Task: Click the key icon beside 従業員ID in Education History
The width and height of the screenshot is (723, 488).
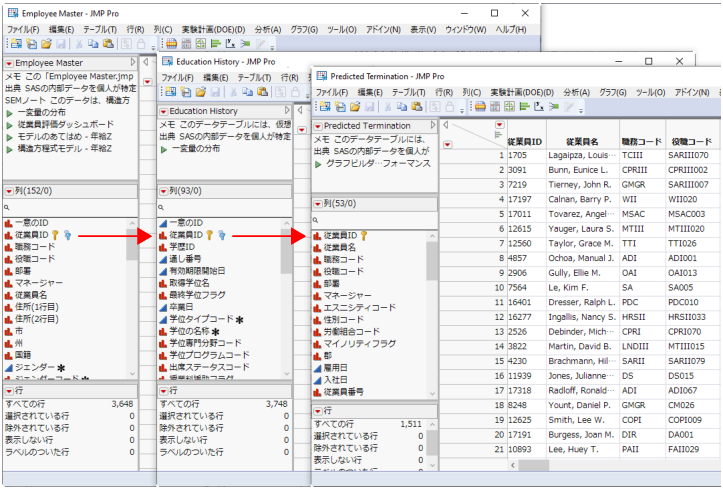Action: coord(210,235)
